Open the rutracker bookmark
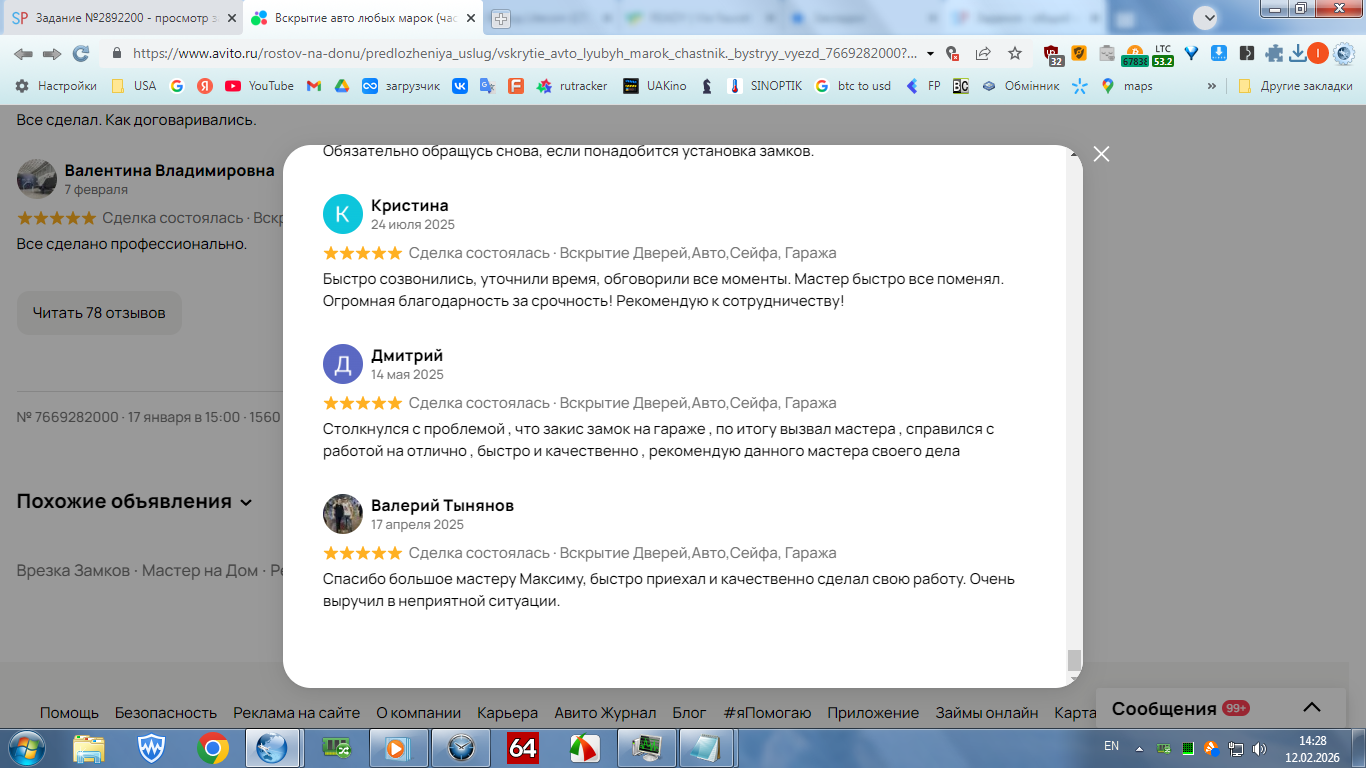The height and width of the screenshot is (768, 1366). pyautogui.click(x=572, y=86)
